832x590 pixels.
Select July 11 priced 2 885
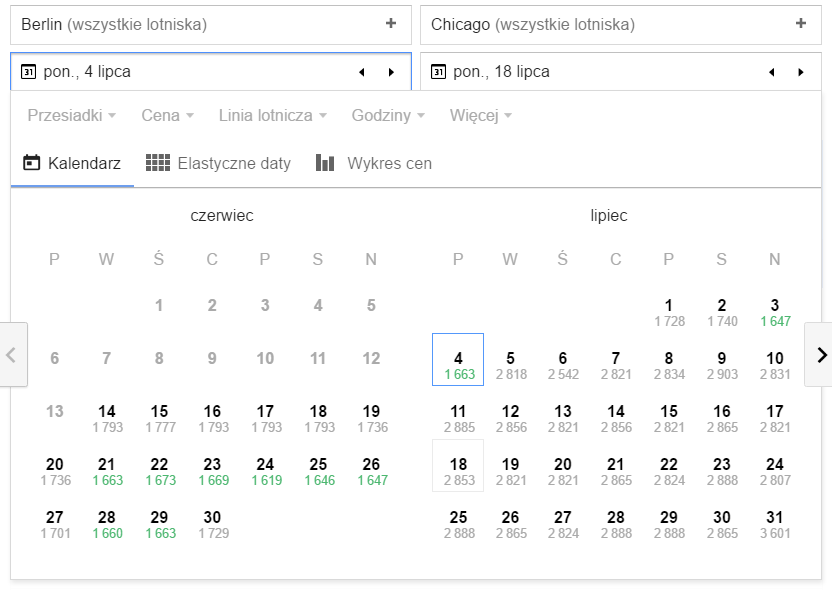(x=458, y=418)
